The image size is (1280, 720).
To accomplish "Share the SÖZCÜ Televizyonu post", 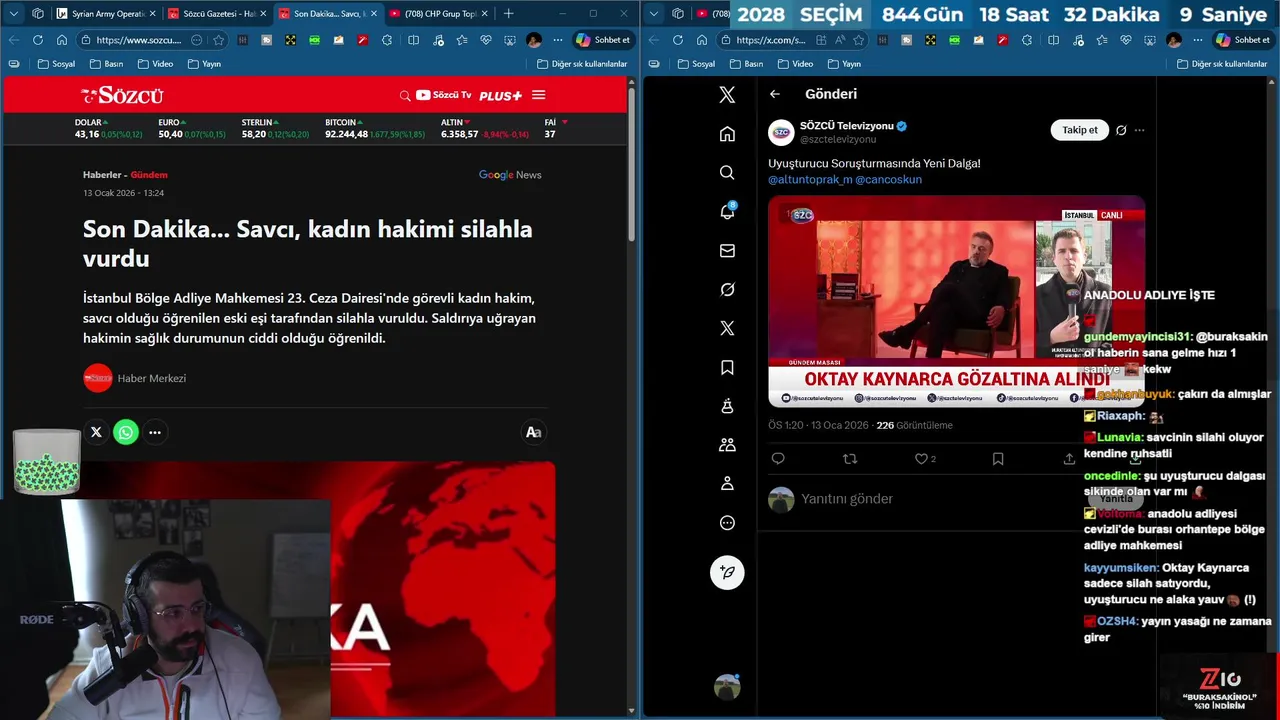I will coord(1069,459).
